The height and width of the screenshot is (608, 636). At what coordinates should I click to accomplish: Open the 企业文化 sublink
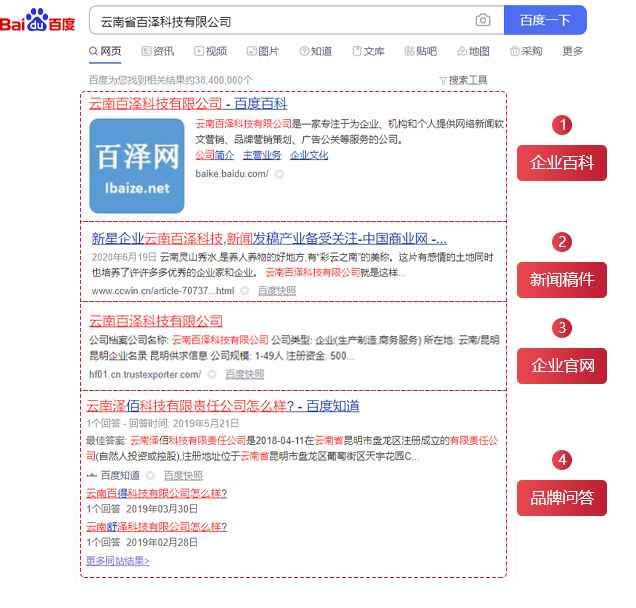coord(309,155)
